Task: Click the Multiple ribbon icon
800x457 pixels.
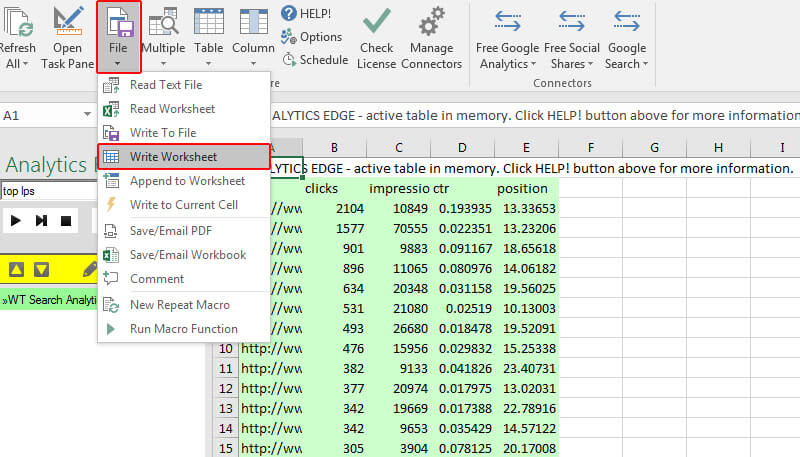Action: pyautogui.click(x=163, y=22)
